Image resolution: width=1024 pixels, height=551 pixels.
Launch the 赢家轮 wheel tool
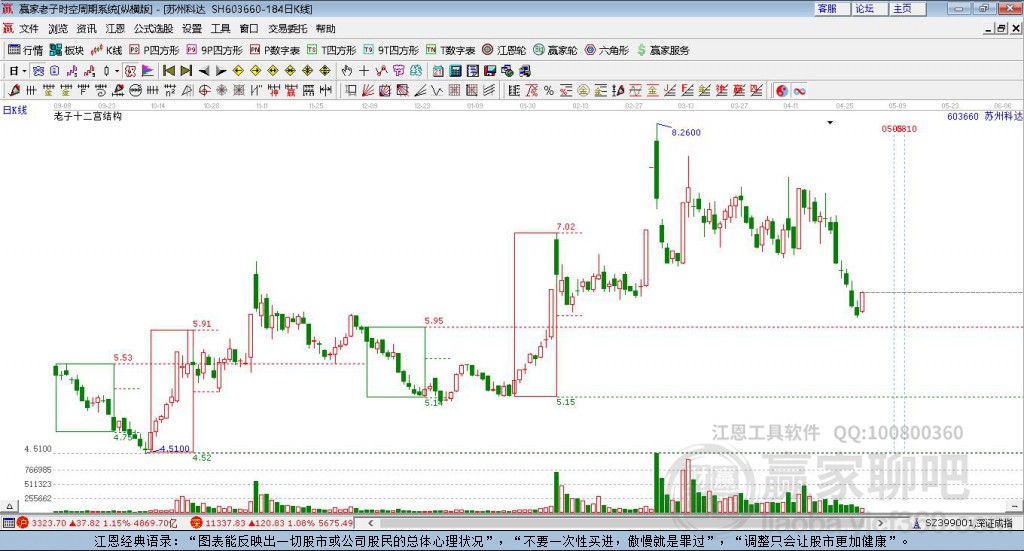[x=555, y=50]
